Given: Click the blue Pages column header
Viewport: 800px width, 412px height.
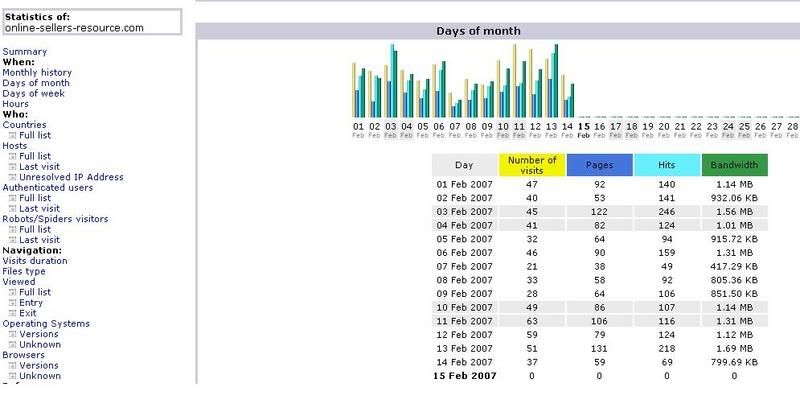Looking at the screenshot, I should click(599, 165).
